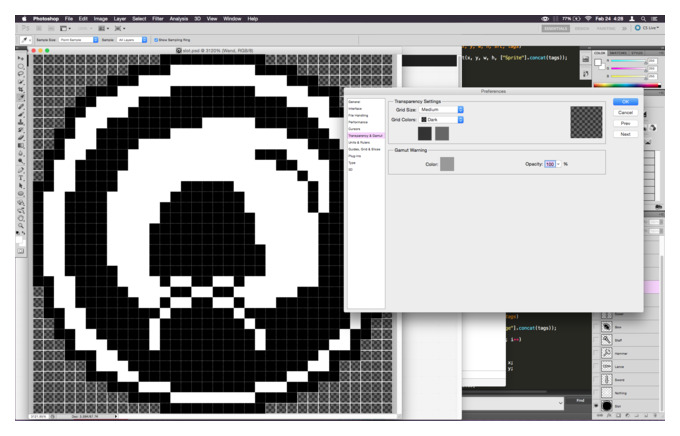Viewport: 680px width, 436px height.
Task: Select the Quick Selection tool
Action: tap(20, 82)
